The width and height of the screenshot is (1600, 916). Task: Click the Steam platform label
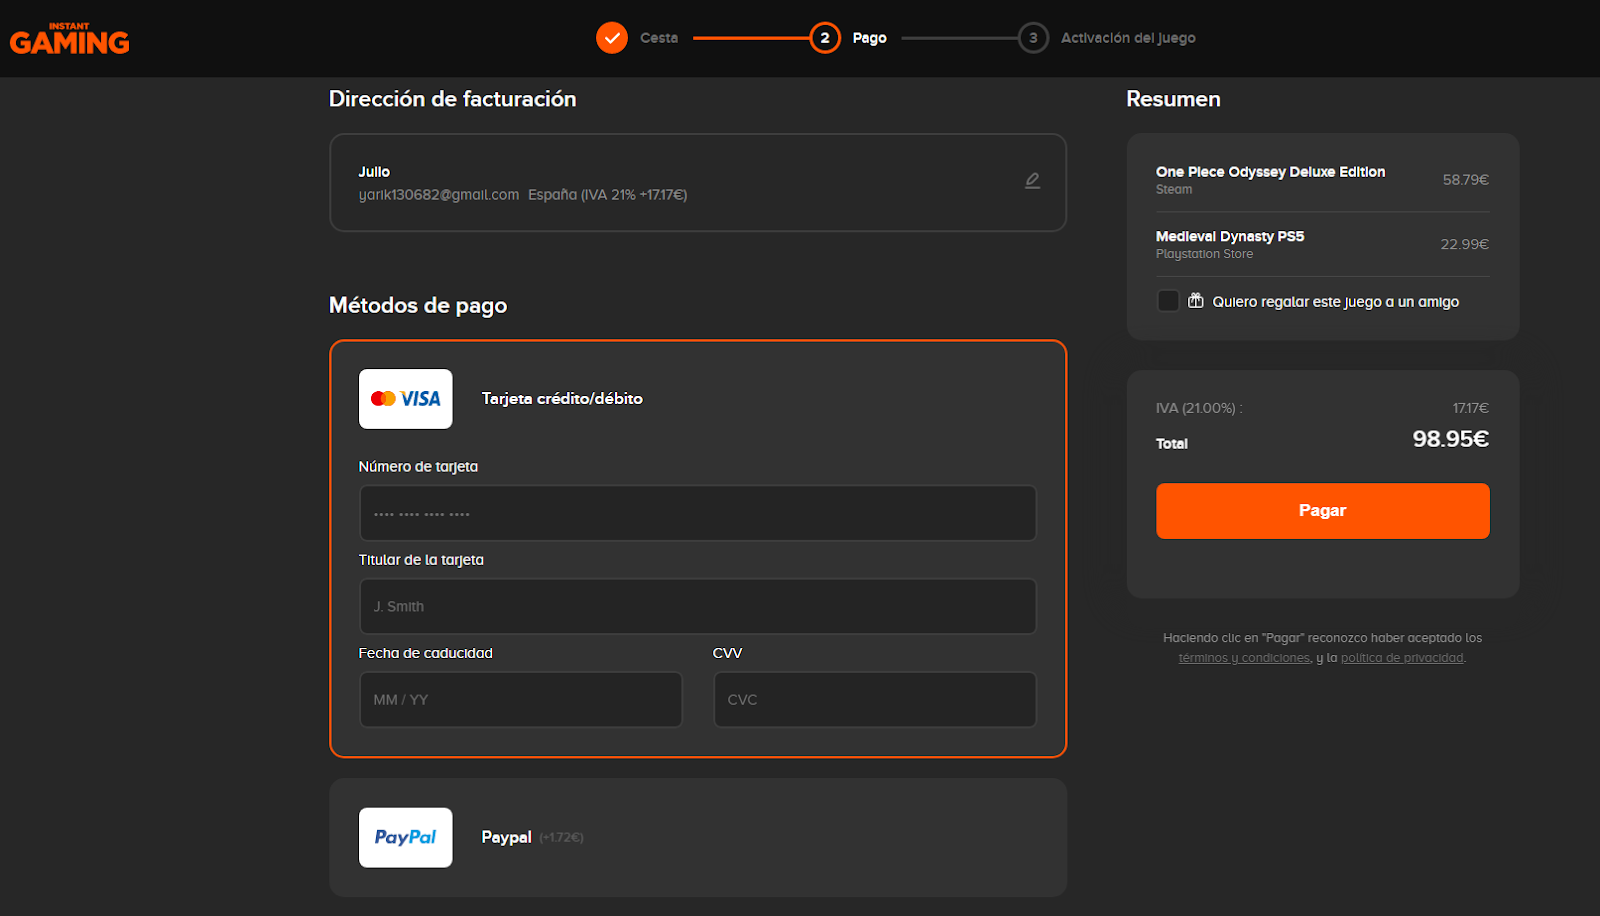1174,190
